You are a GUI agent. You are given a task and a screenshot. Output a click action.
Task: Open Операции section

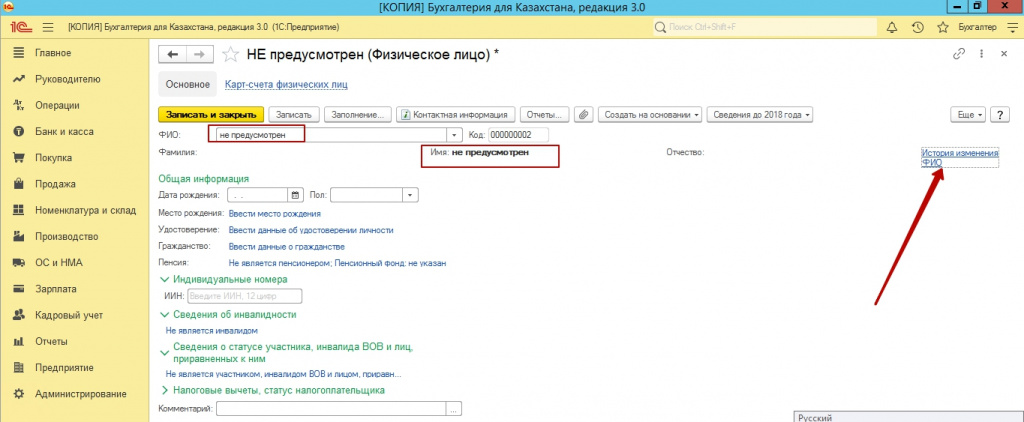click(x=57, y=105)
